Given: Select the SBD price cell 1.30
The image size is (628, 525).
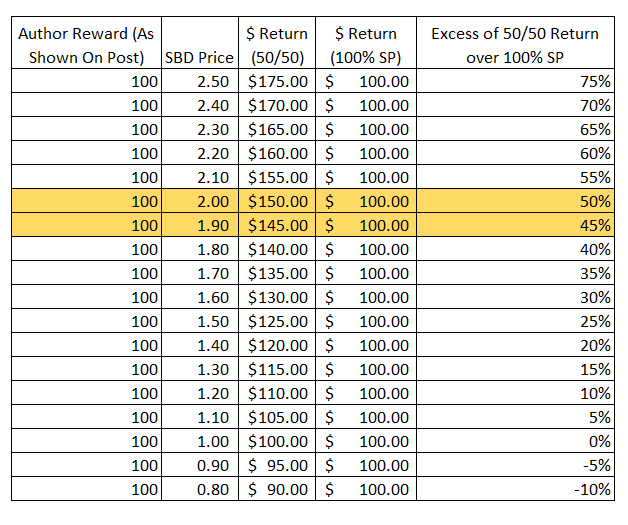Looking at the screenshot, I should click(200, 370).
